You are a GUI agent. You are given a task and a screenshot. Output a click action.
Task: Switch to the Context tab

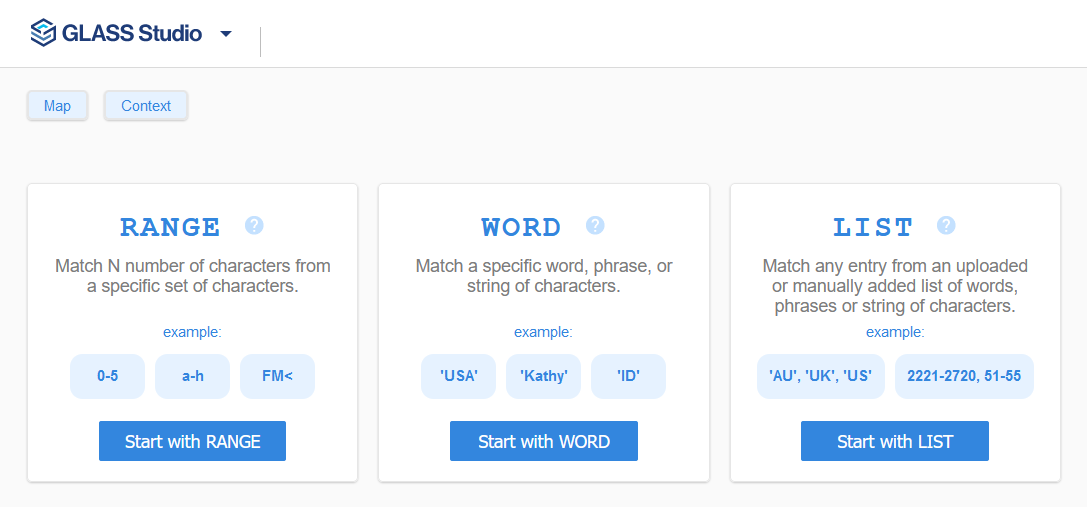click(146, 106)
